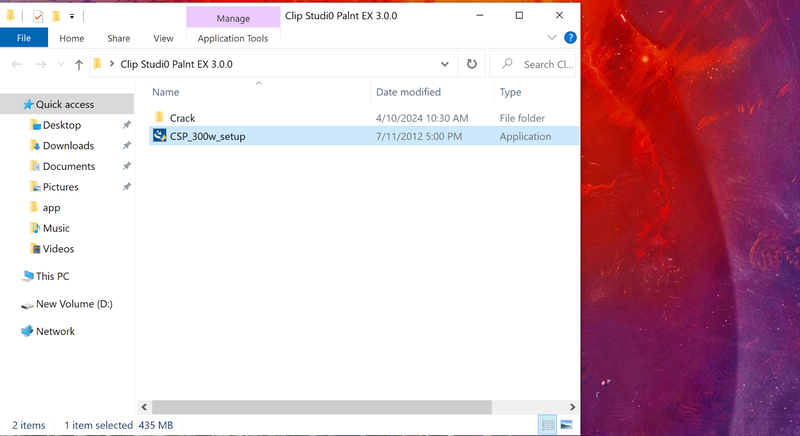Sort by the Type column header
The width and height of the screenshot is (800, 436).
[510, 92]
